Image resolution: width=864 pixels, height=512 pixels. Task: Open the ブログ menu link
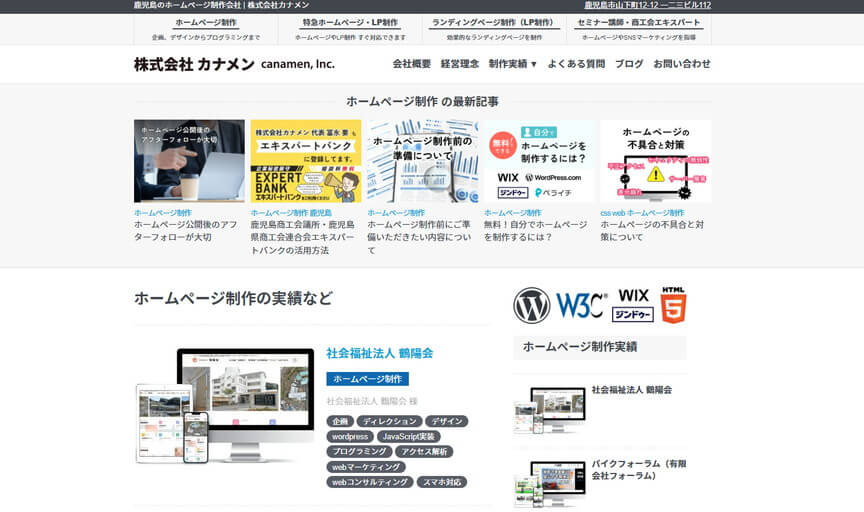point(629,64)
